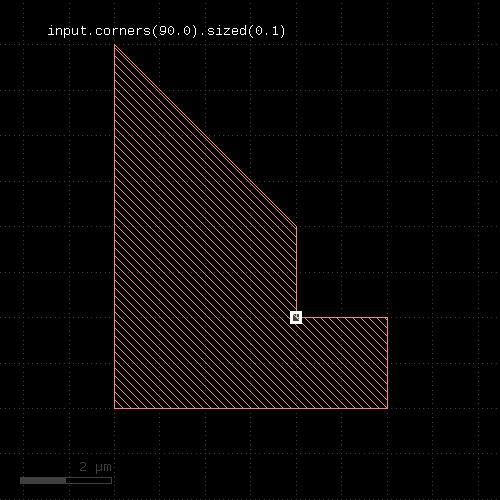Viewport: 500px width, 500px height.
Task: Click the filled gray half of scale bar
Action: pyautogui.click(x=43, y=480)
